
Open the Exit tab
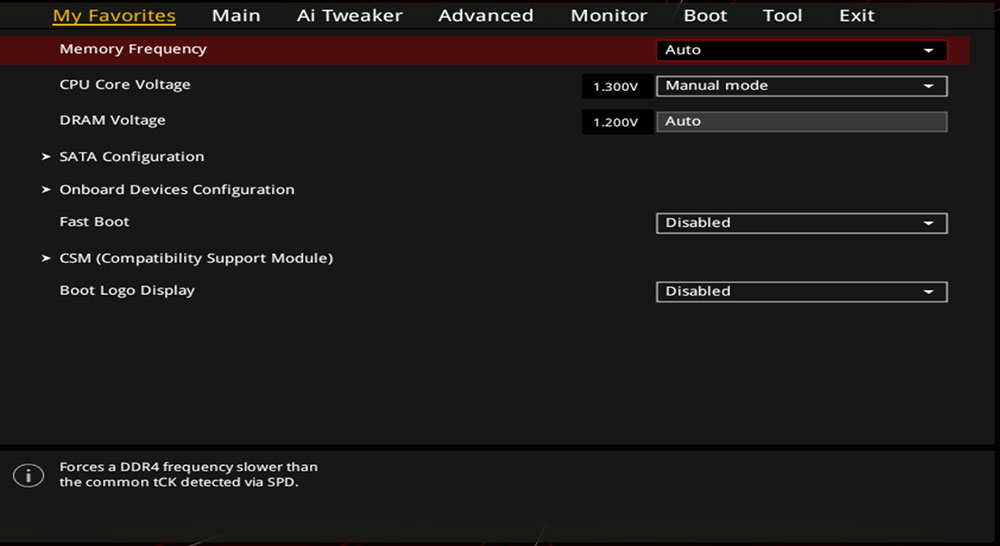pyautogui.click(x=857, y=15)
